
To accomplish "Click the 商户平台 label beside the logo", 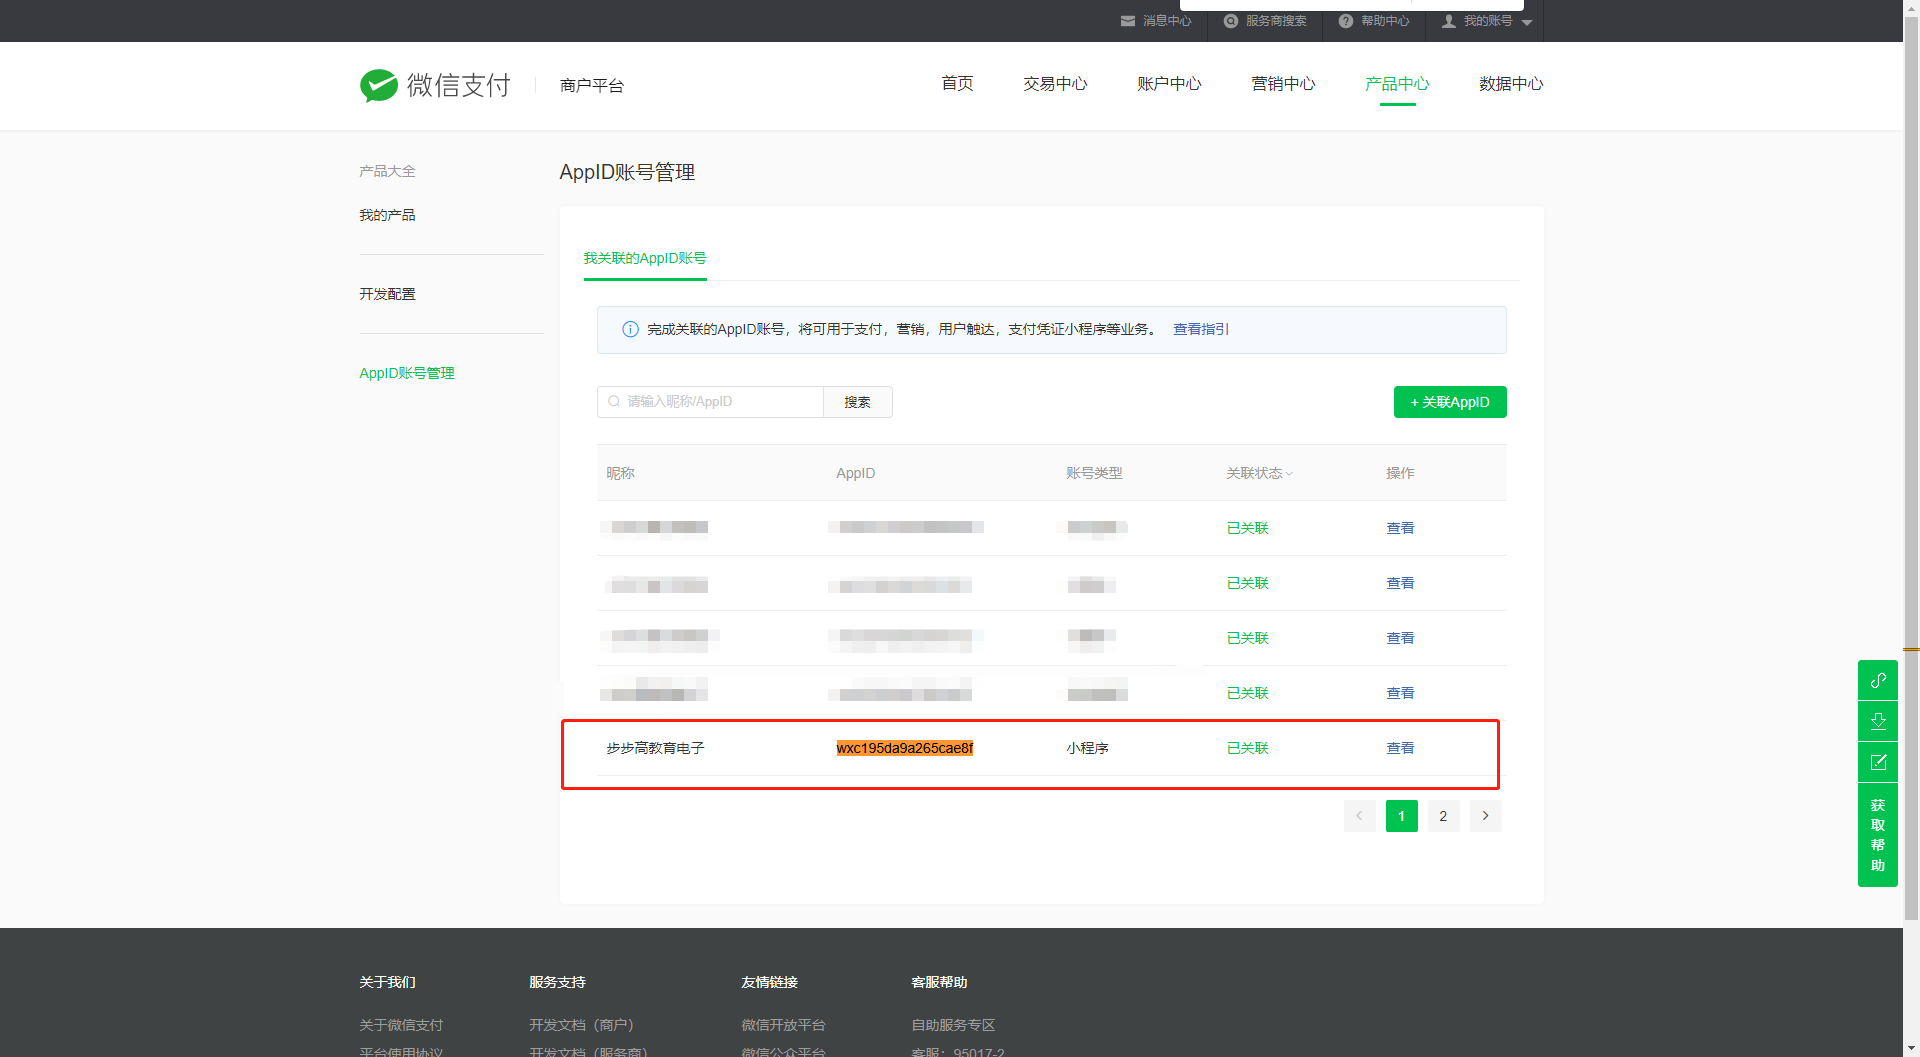I will (592, 86).
